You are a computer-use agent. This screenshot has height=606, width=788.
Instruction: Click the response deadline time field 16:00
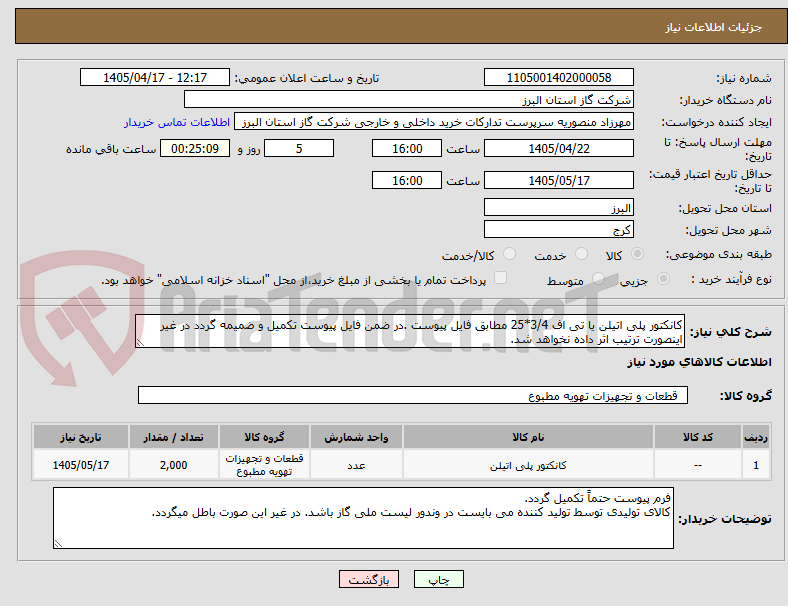tap(407, 148)
